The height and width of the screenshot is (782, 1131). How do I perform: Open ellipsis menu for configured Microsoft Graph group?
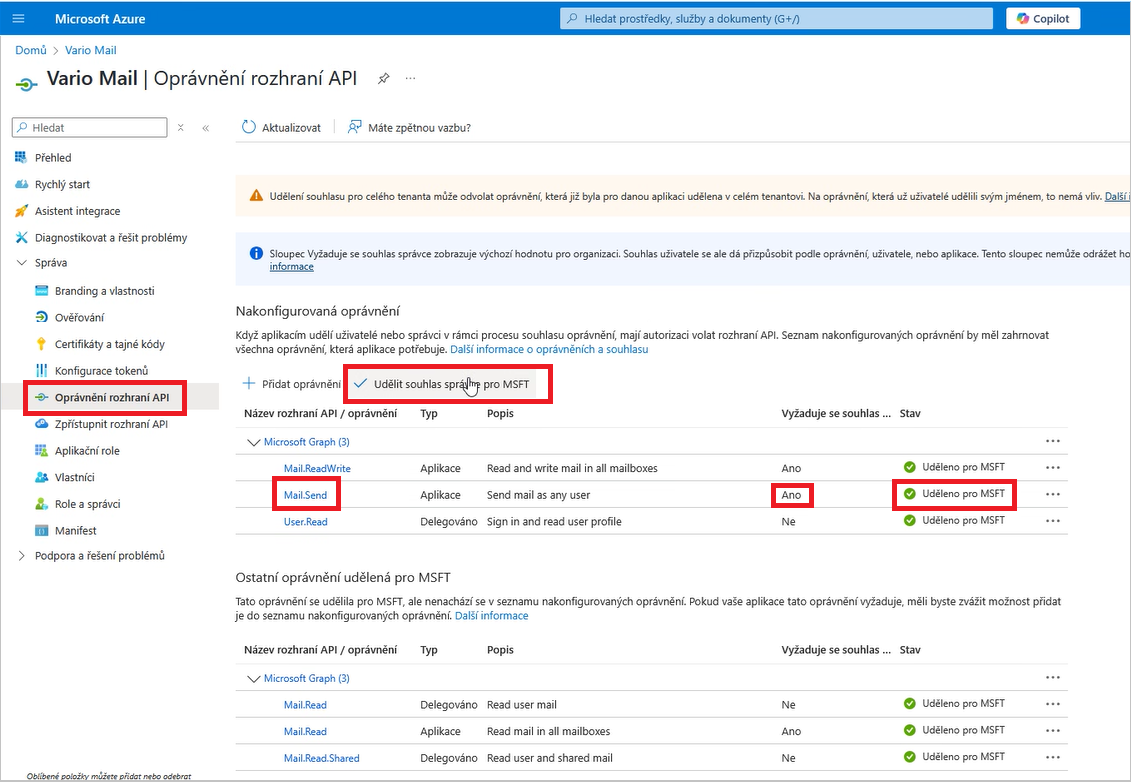pos(1052,441)
